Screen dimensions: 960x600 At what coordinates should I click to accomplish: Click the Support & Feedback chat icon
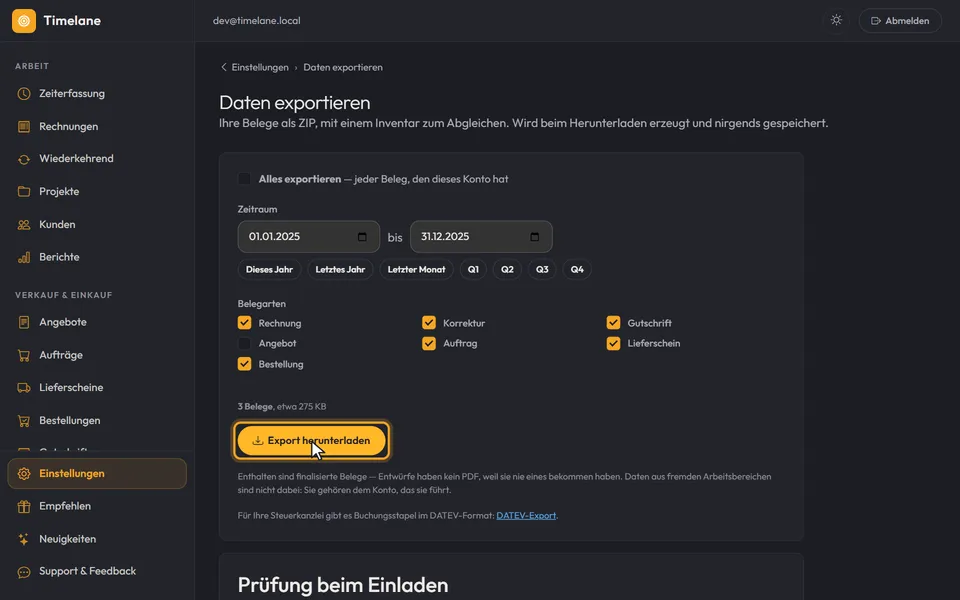pyautogui.click(x=24, y=572)
